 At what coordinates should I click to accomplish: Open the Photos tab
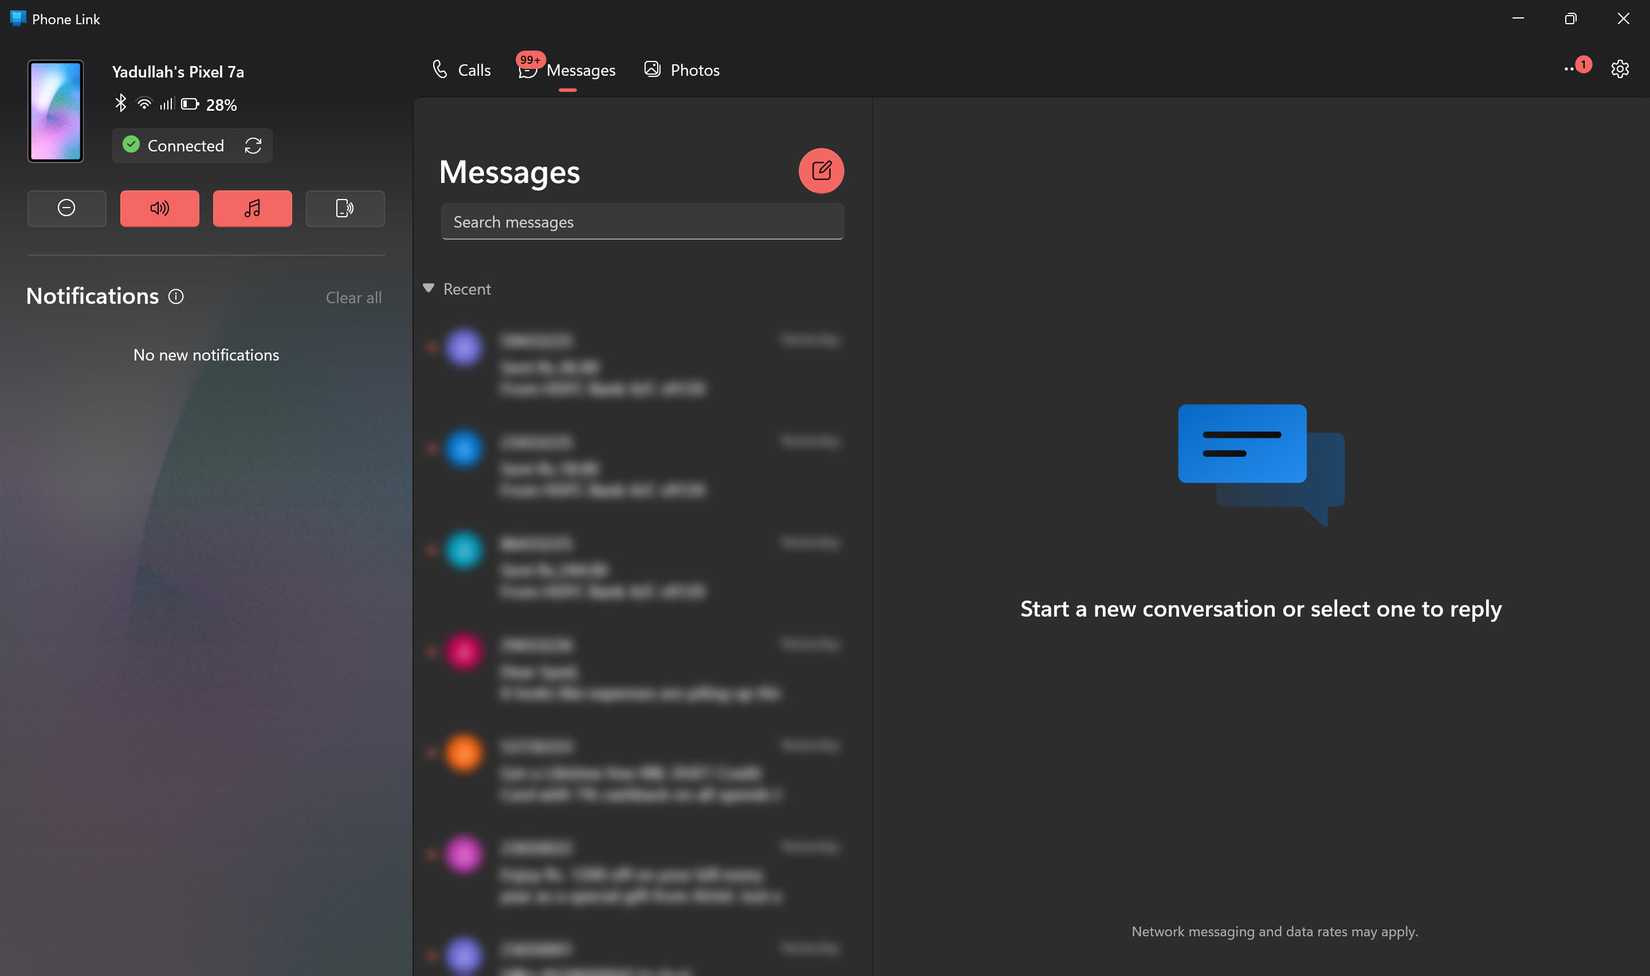click(681, 69)
